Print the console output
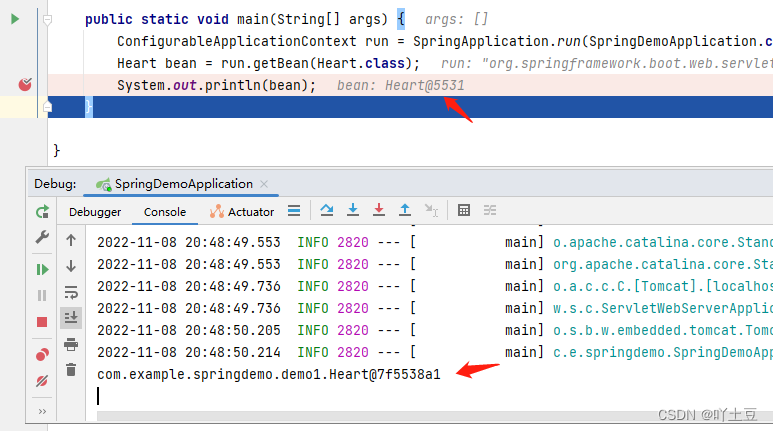Viewport: 773px width, 431px height. click(x=71, y=344)
